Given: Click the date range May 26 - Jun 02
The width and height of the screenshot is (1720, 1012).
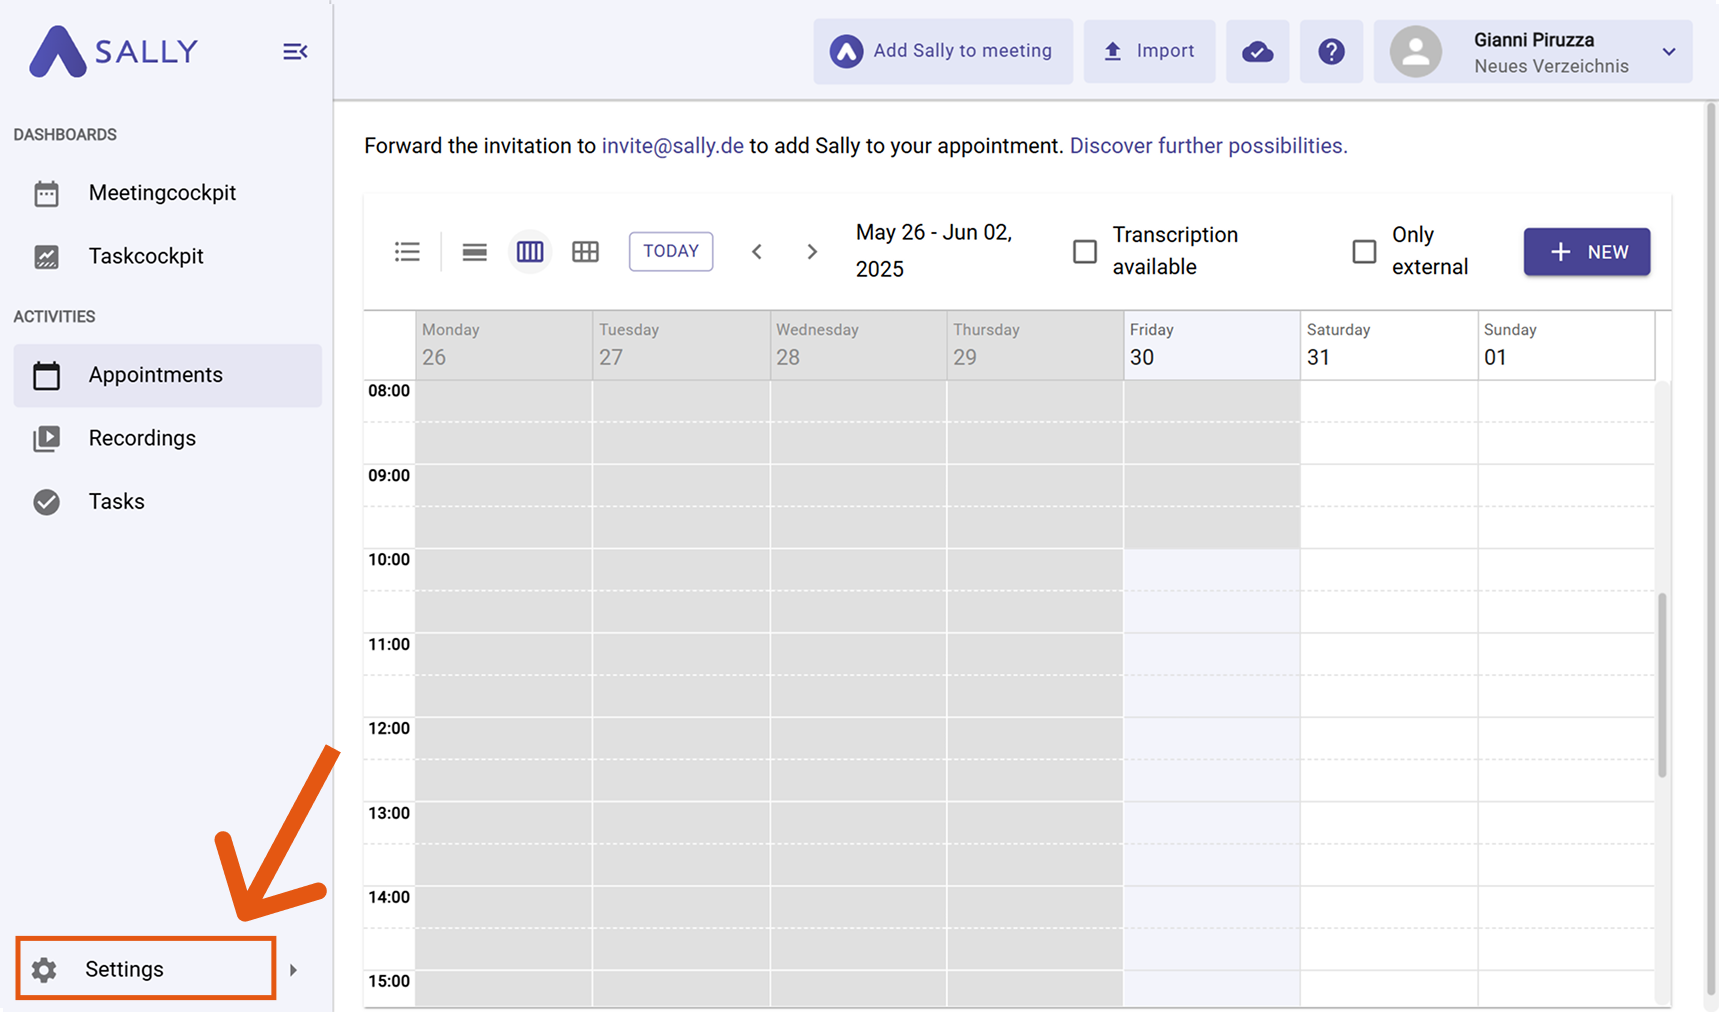Looking at the screenshot, I should [x=934, y=250].
